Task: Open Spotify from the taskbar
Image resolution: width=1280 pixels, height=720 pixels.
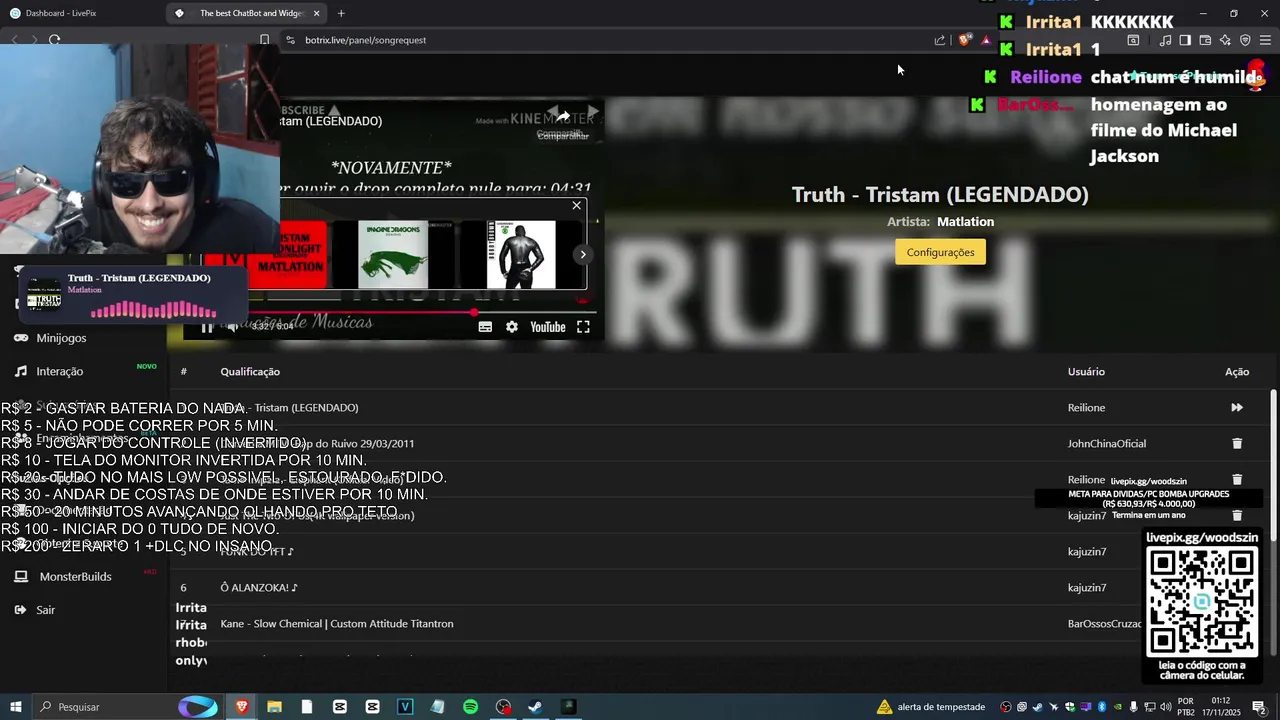Action: point(470,707)
